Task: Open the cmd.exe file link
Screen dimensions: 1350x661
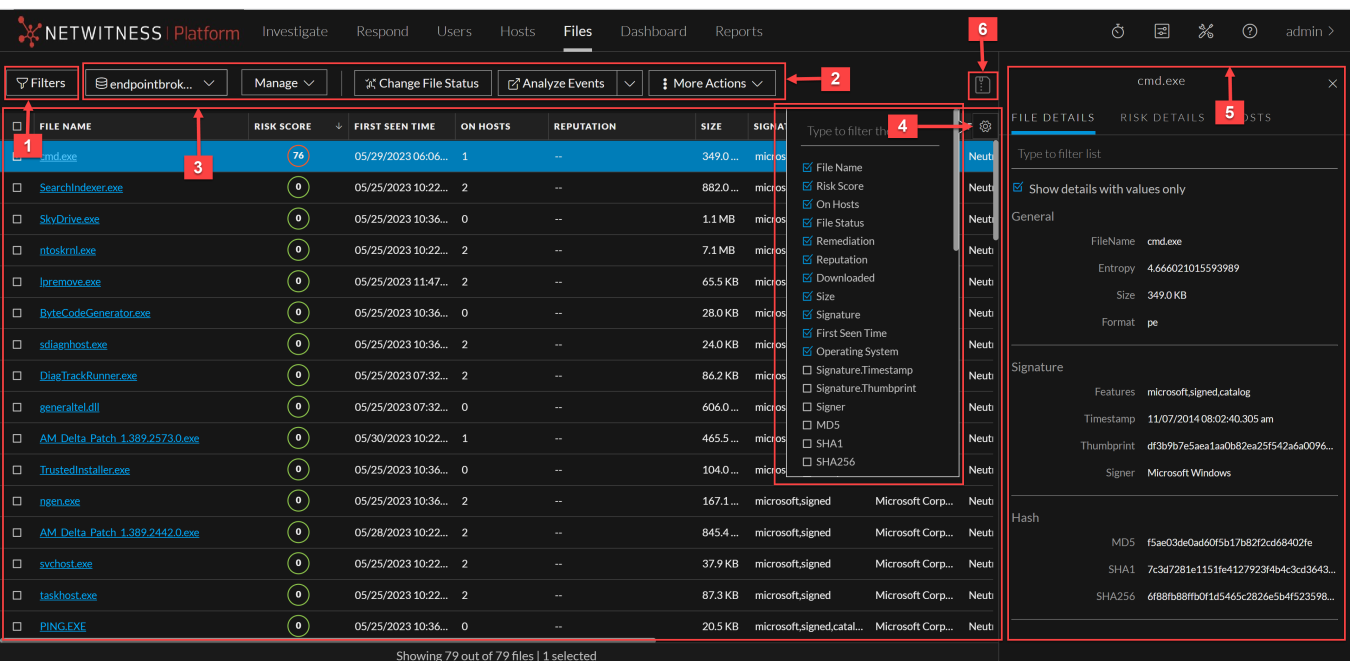Action: point(57,156)
